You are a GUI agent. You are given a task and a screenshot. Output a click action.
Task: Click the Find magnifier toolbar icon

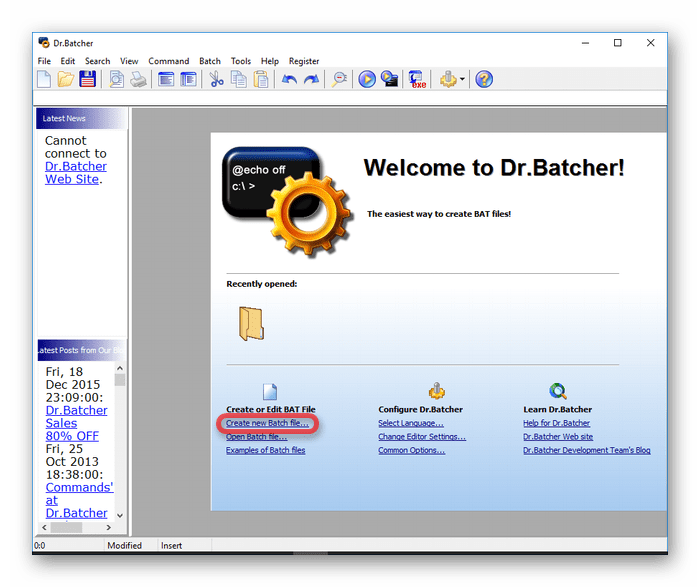tap(339, 79)
